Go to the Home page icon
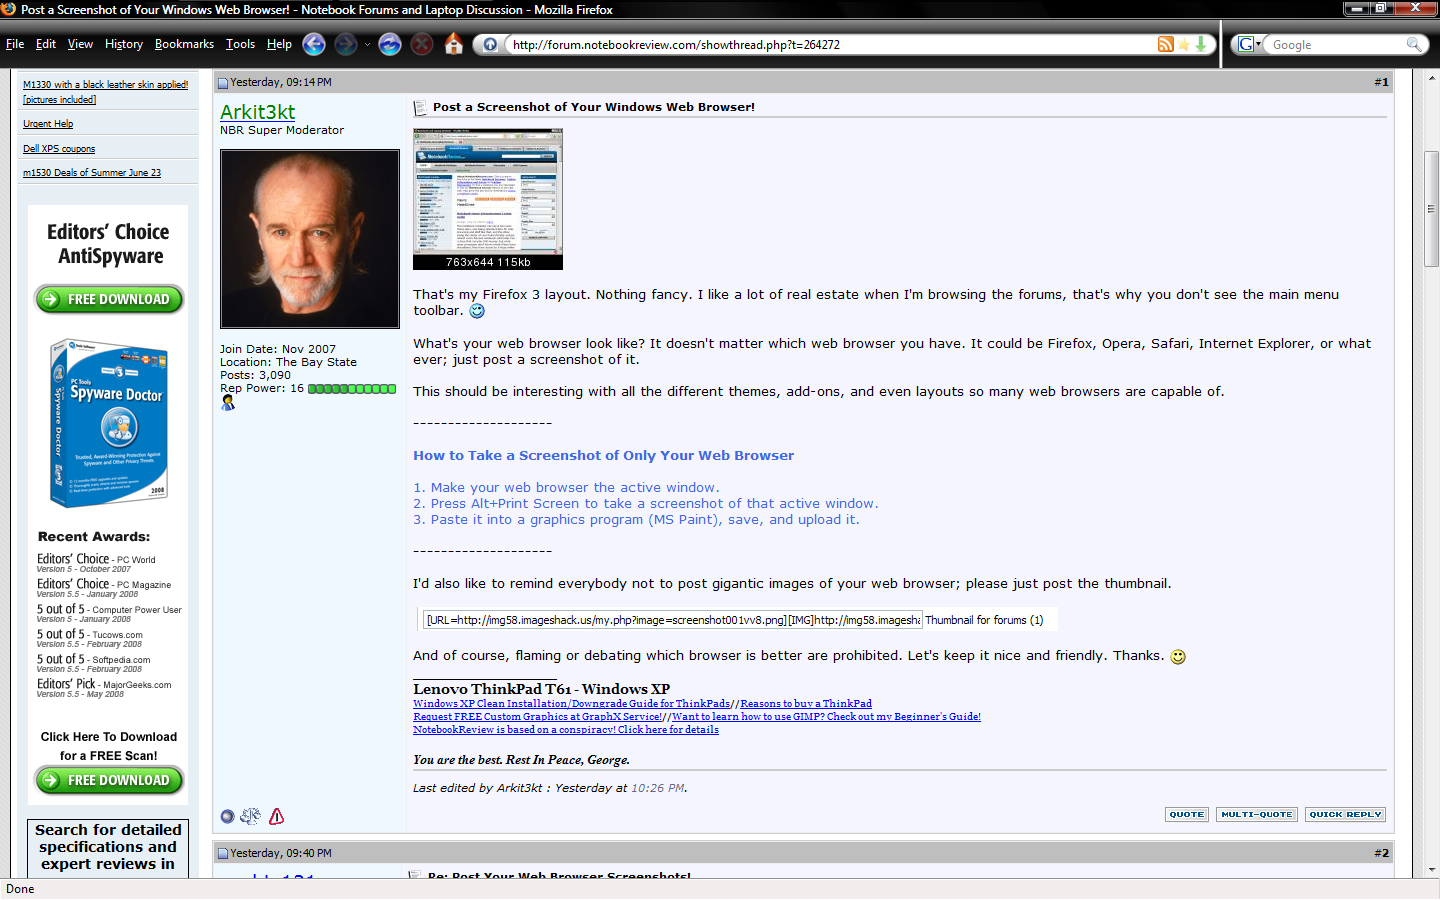Screen dimensions: 1440x900 pyautogui.click(x=454, y=44)
